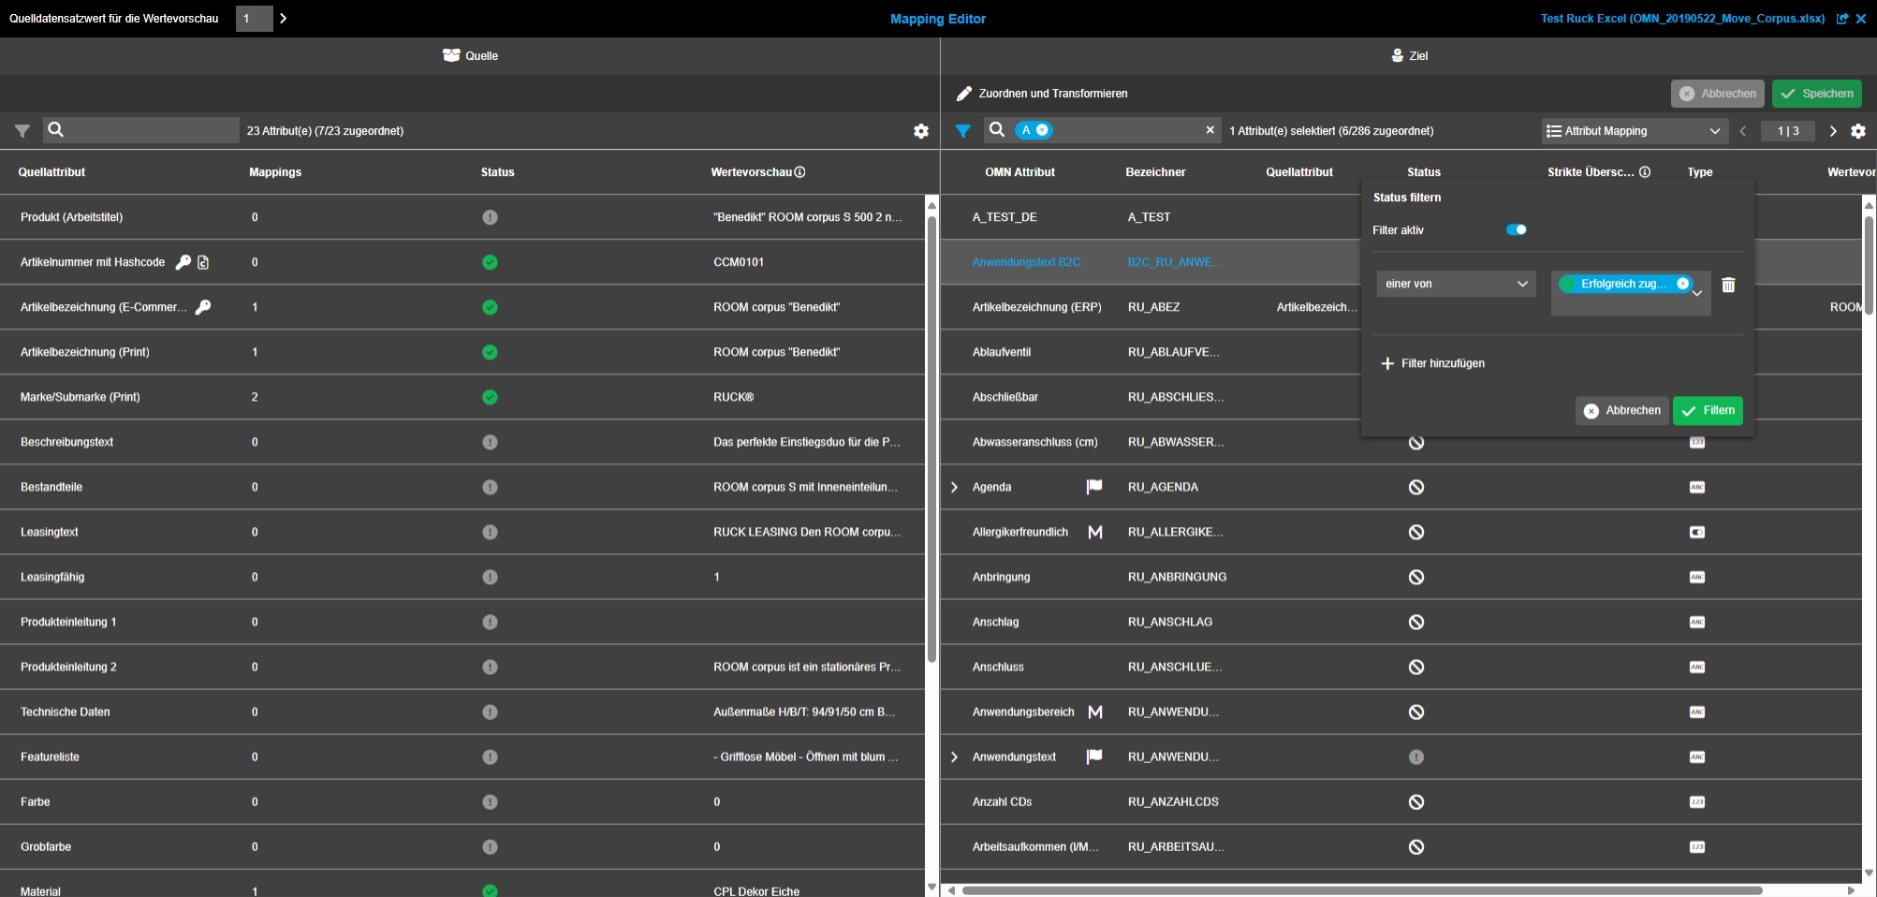Image resolution: width=1877 pixels, height=897 pixels.
Task: Click Filter hinzufügen to add filter
Action: pos(1432,363)
